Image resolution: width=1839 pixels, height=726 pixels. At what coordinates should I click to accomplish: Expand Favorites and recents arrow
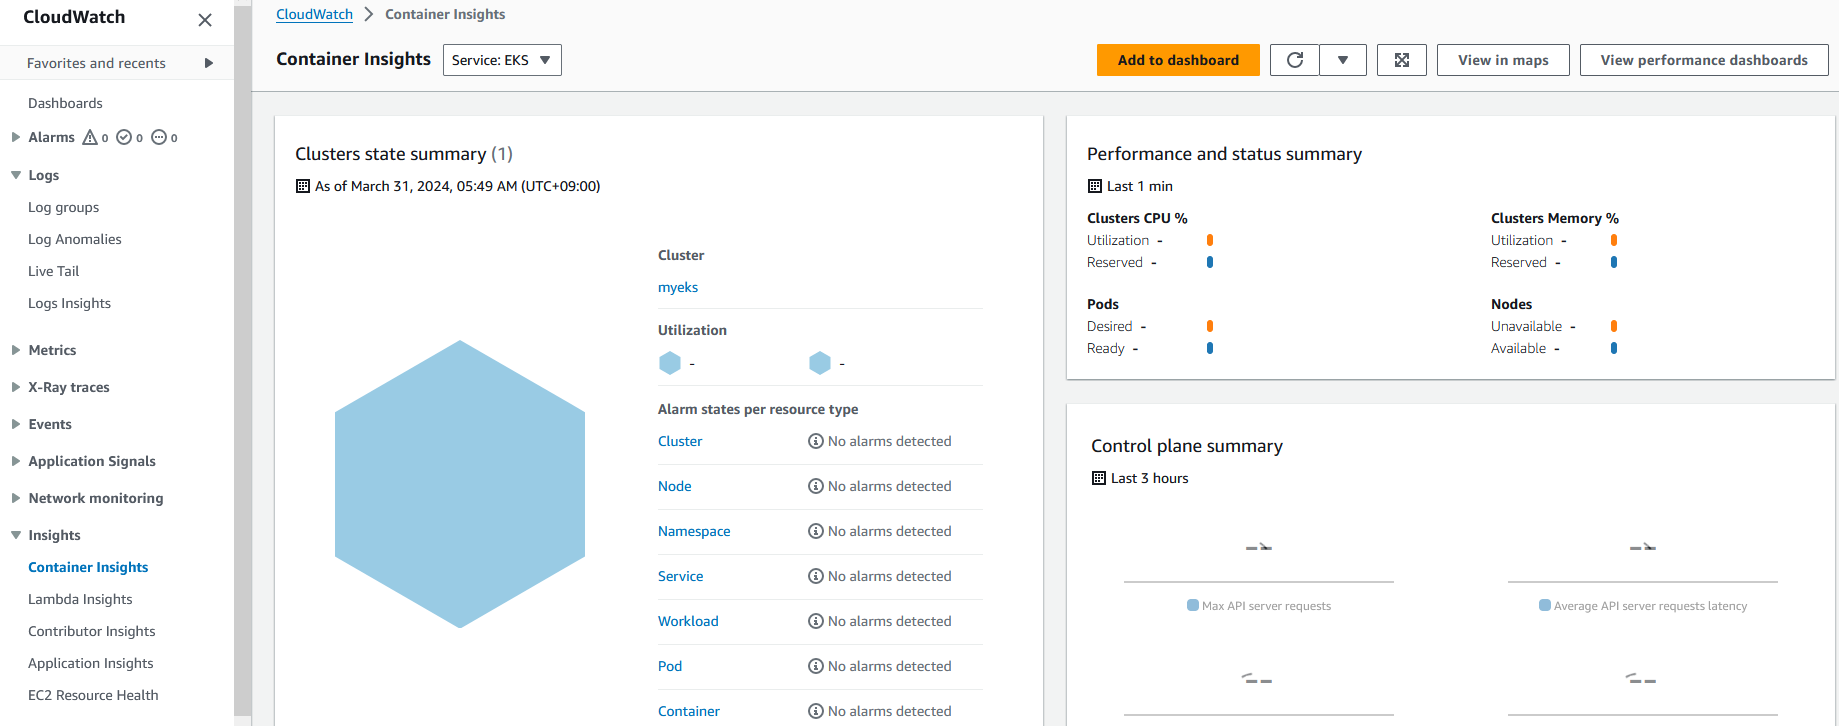click(209, 63)
